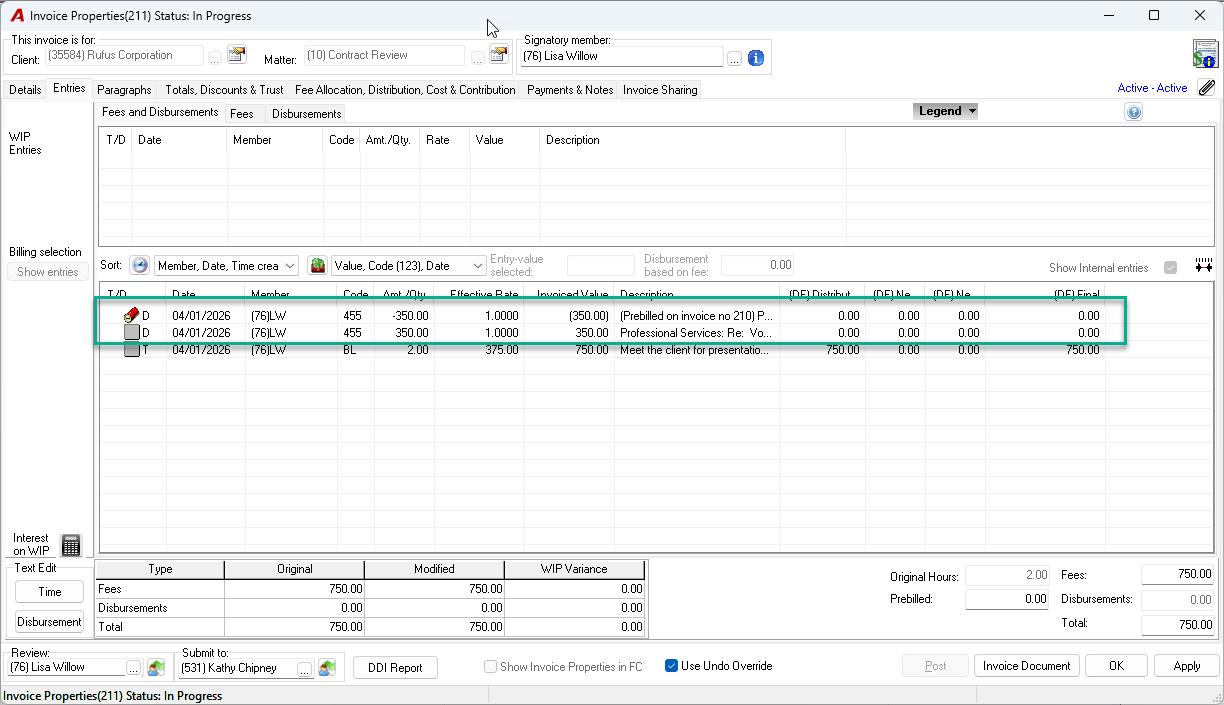Switch to the Details tab
Screen dimensions: 1224x705
[x=25, y=89]
